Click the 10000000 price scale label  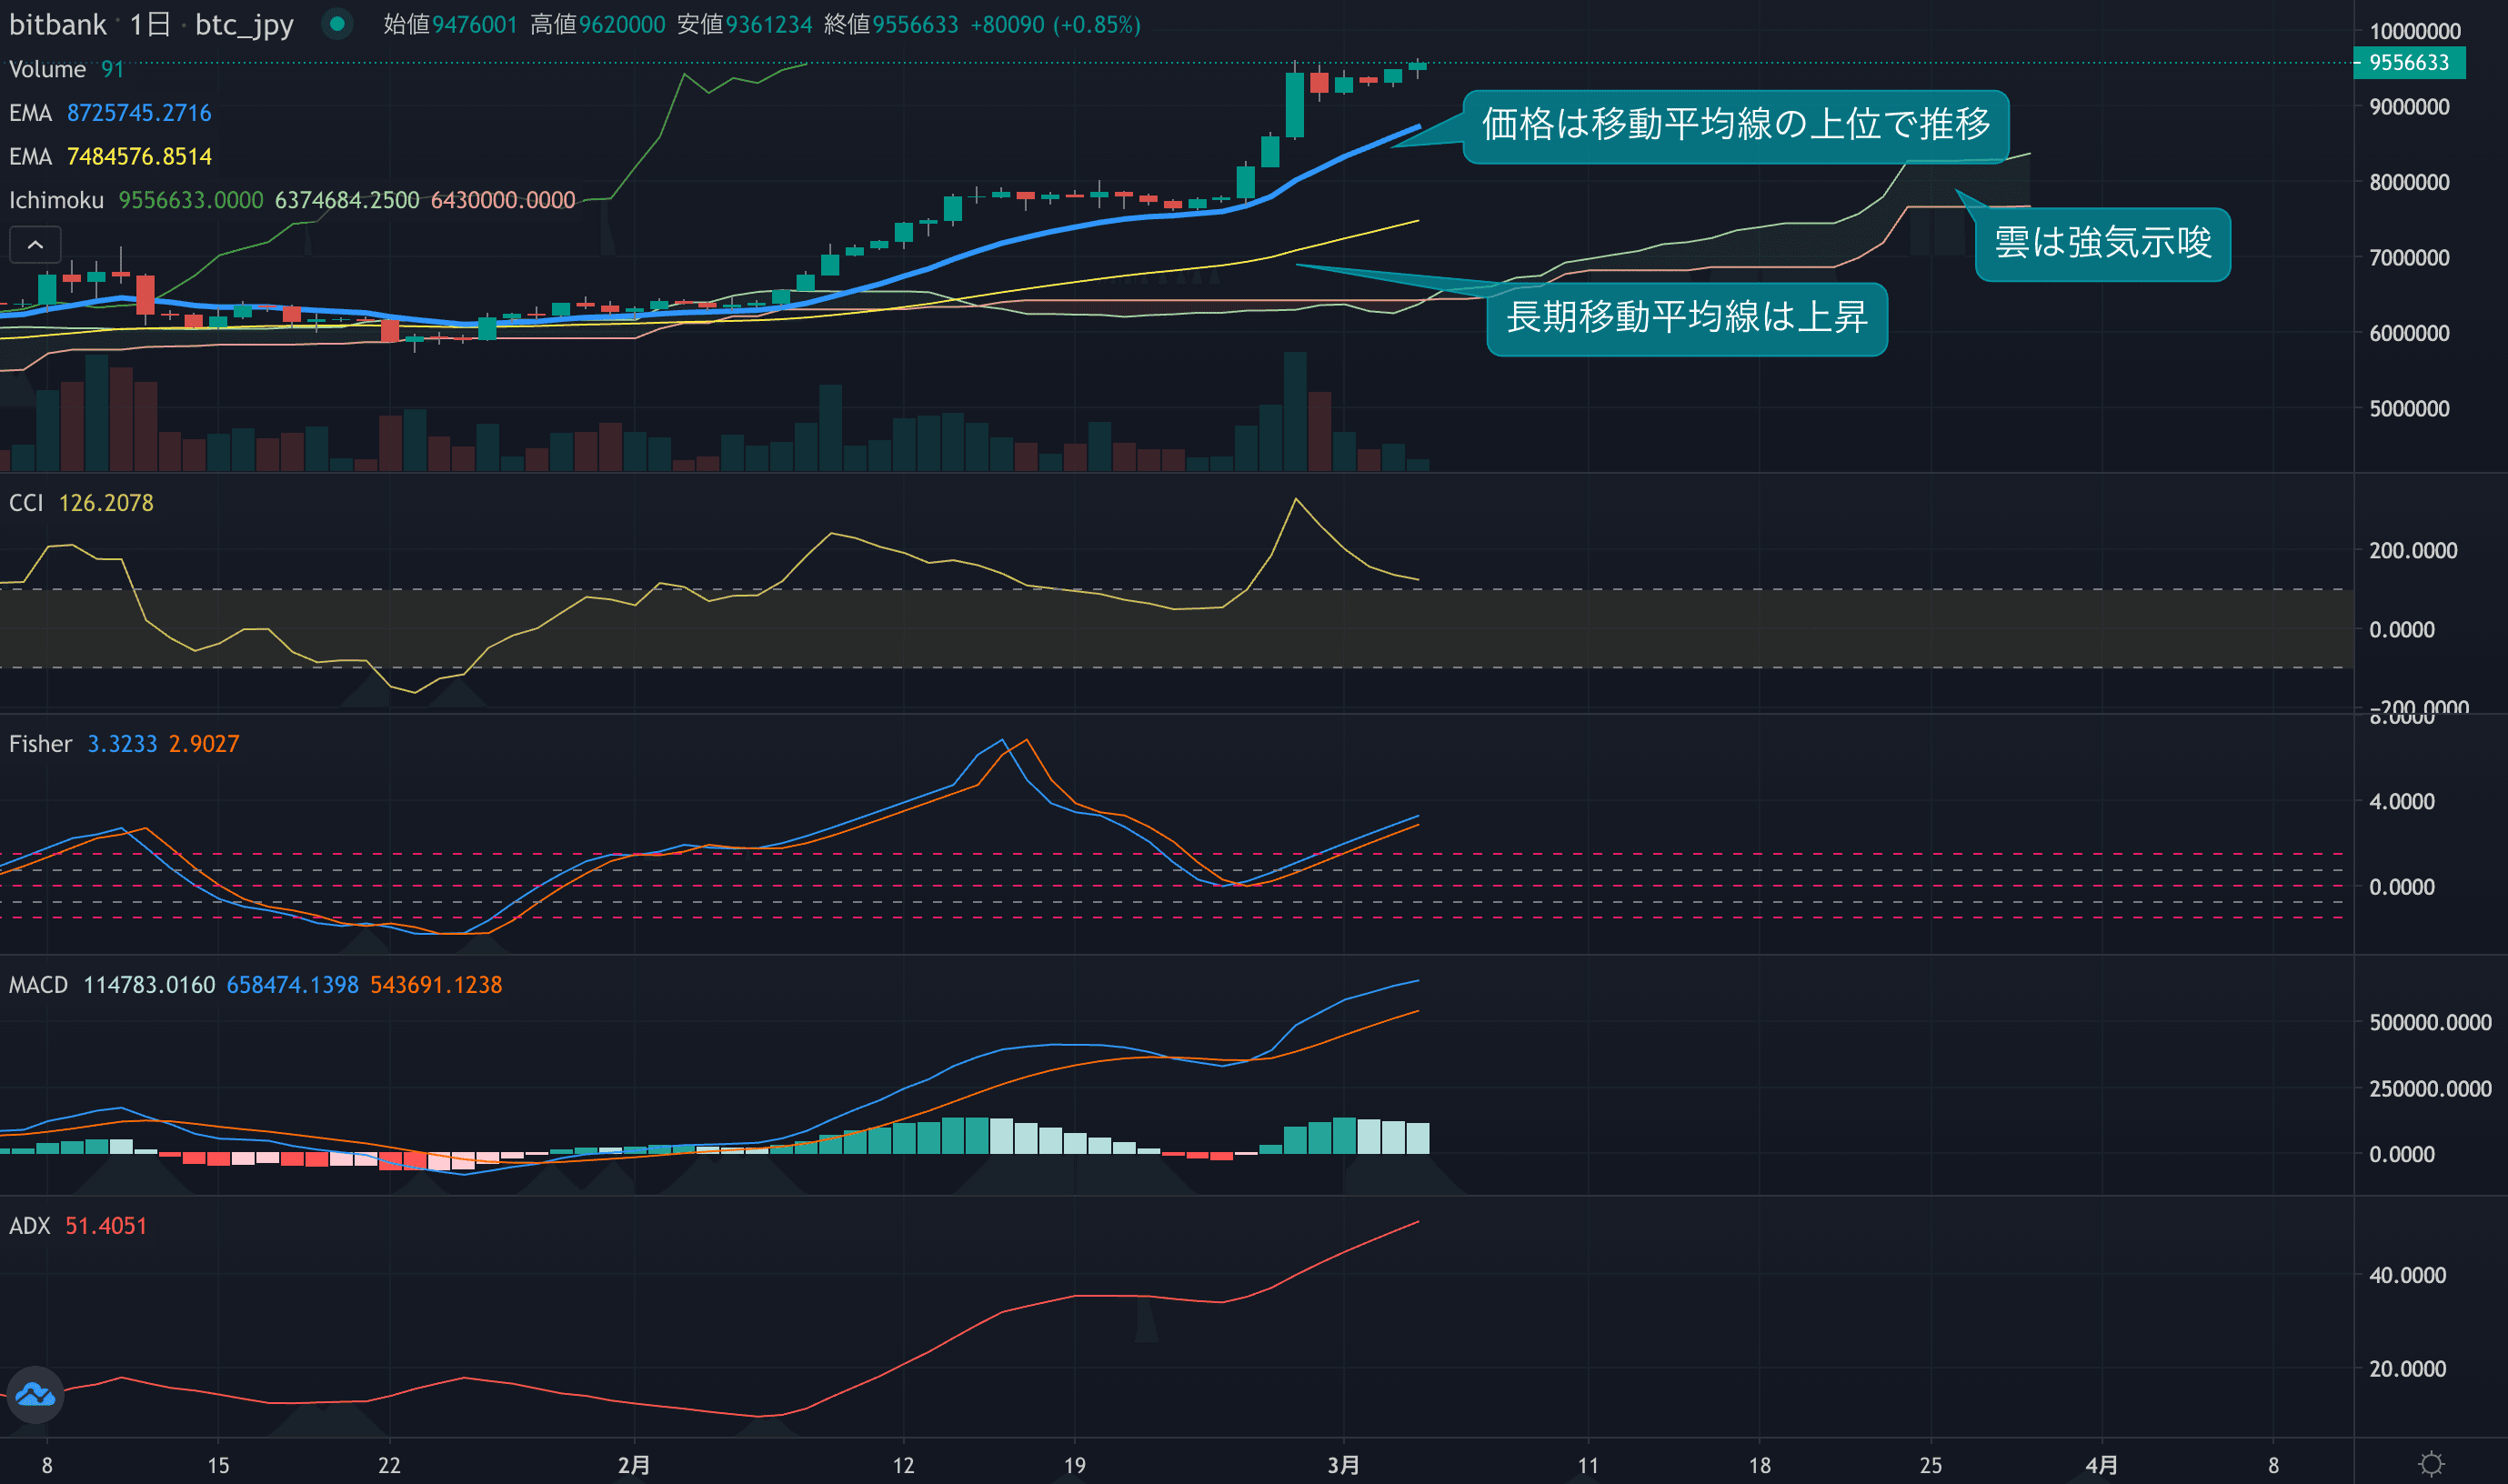pos(2414,31)
